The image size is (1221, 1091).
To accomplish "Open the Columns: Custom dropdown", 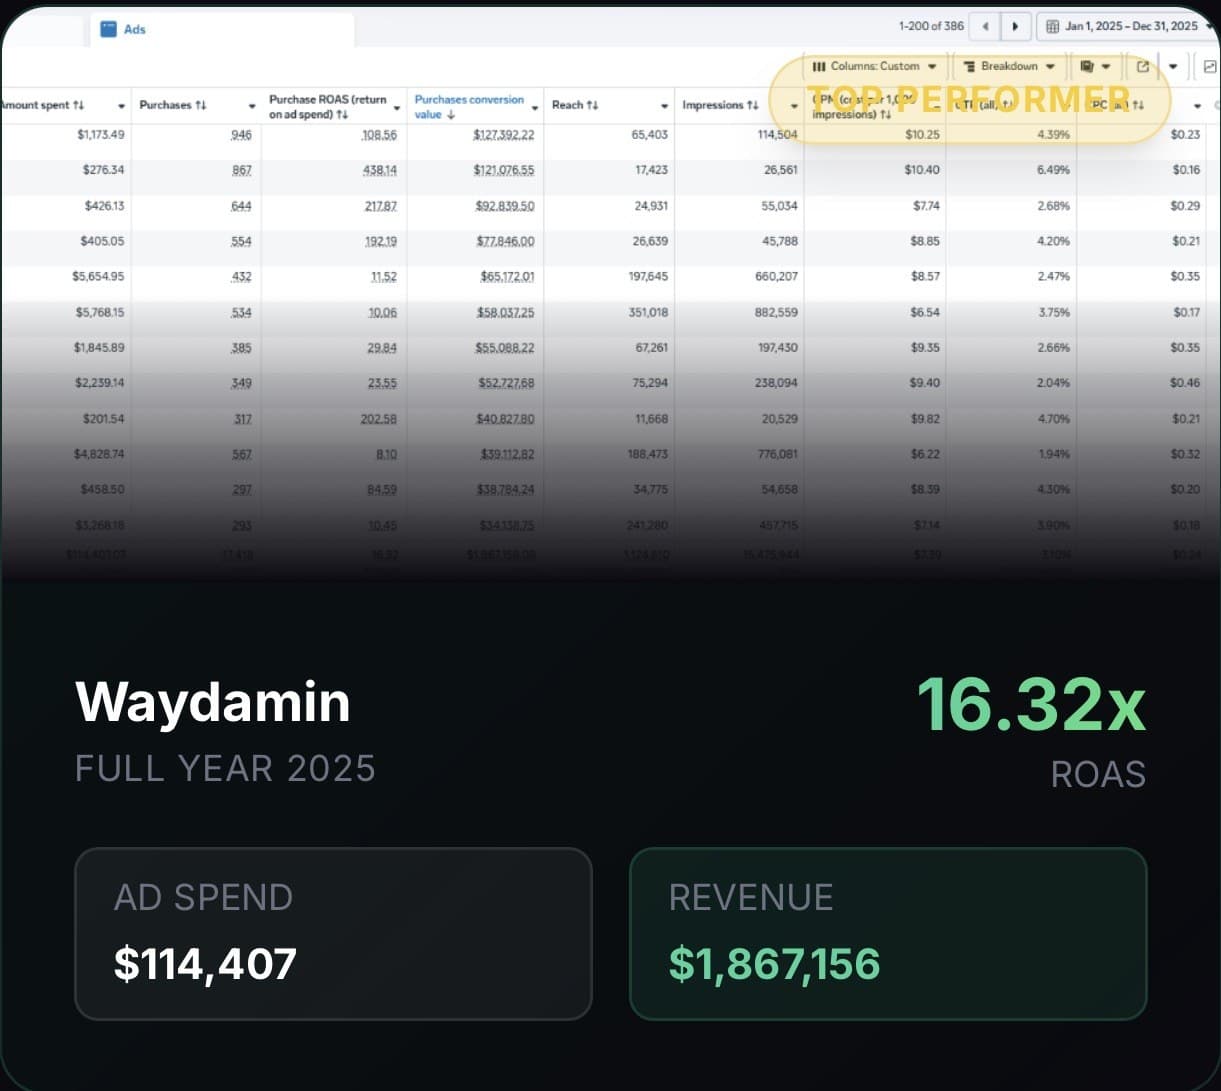I will coord(874,66).
